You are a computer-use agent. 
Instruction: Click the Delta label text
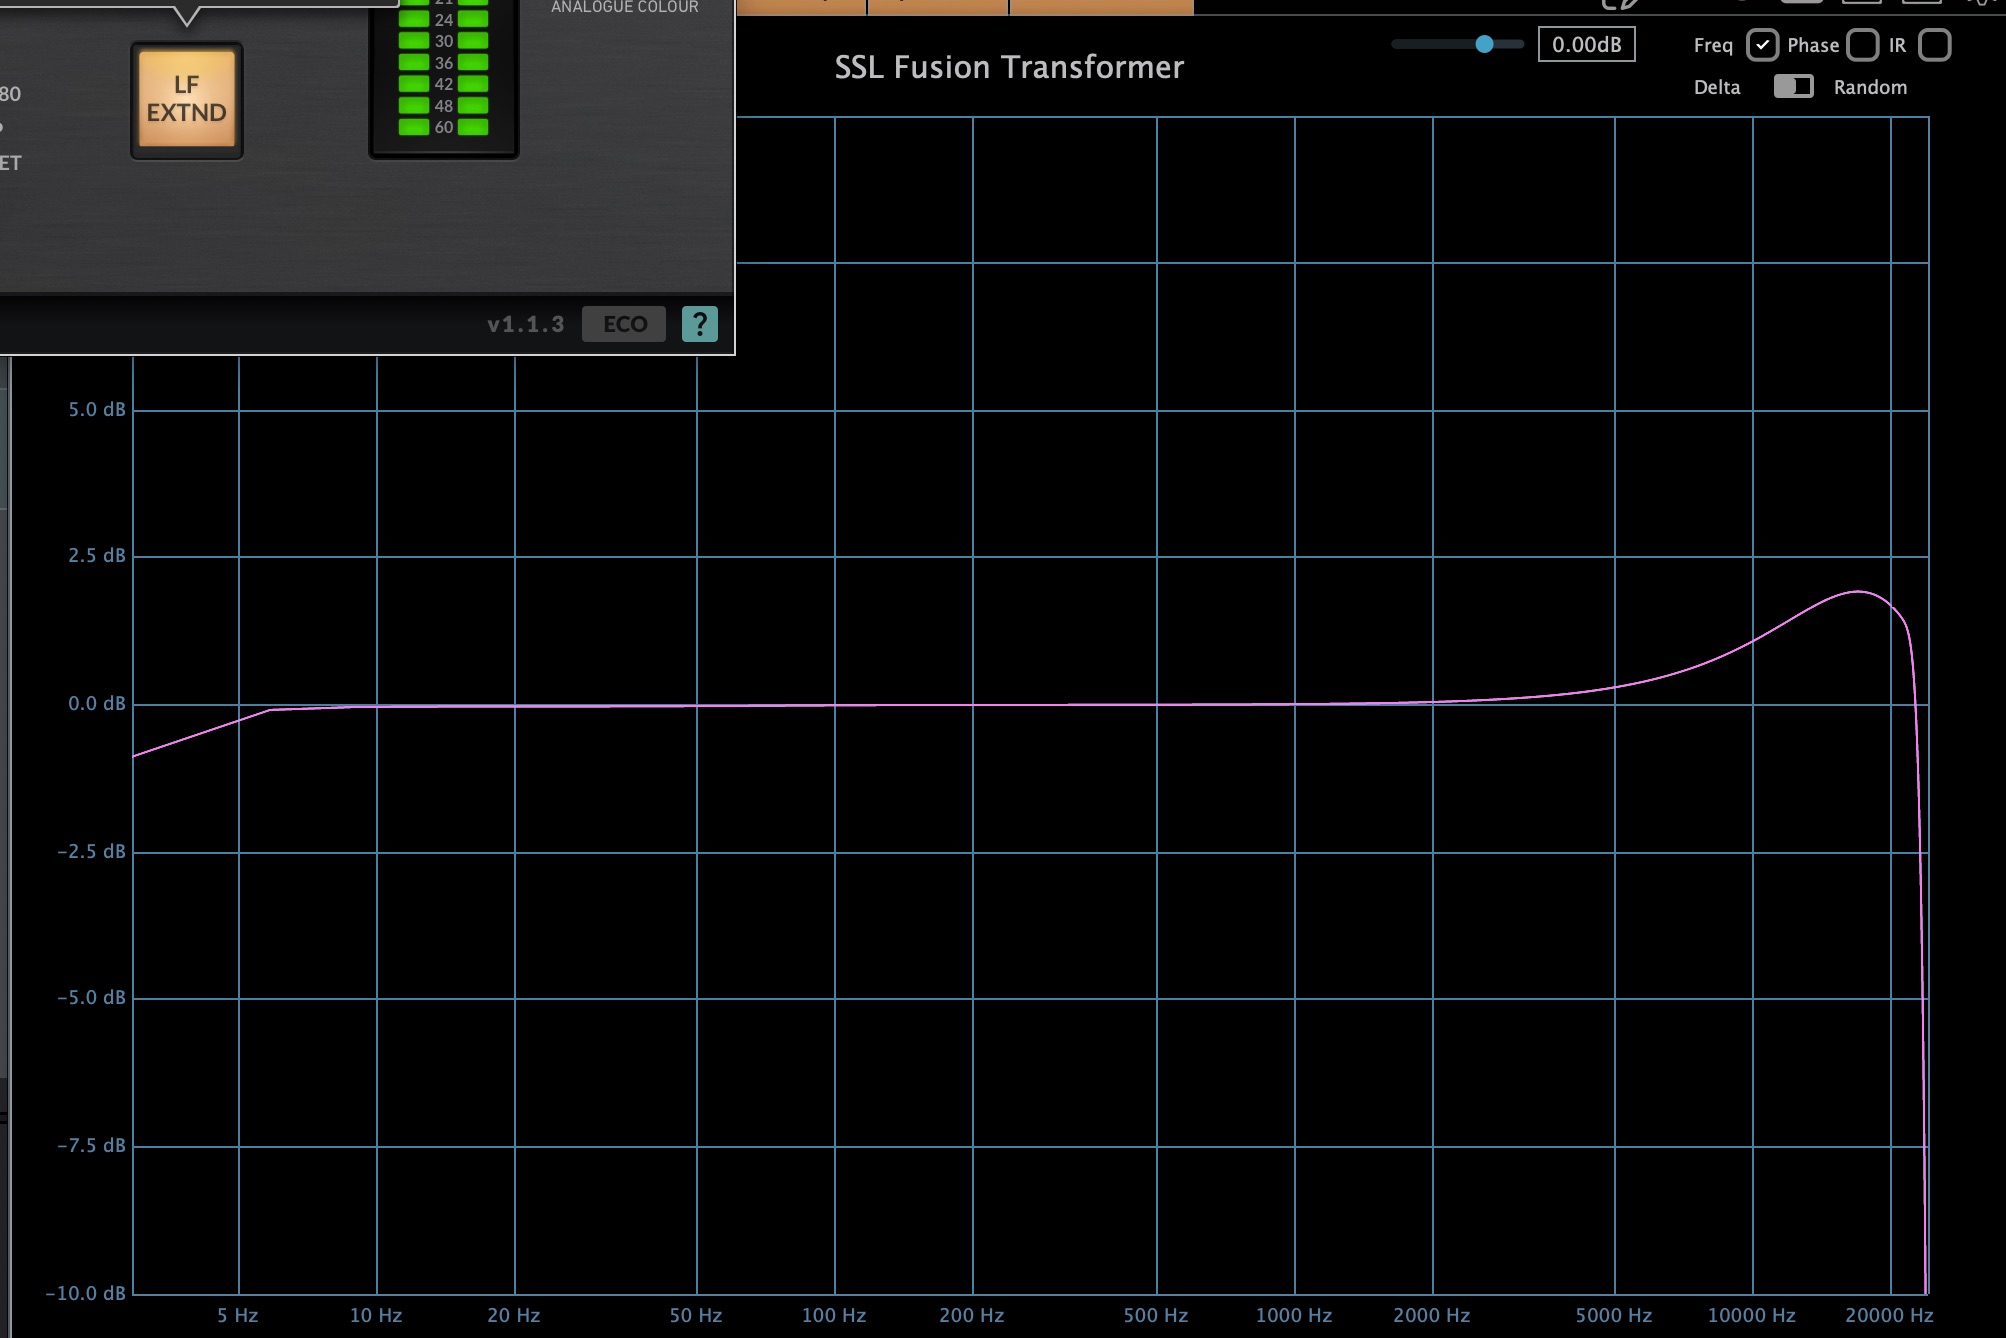click(x=1716, y=87)
